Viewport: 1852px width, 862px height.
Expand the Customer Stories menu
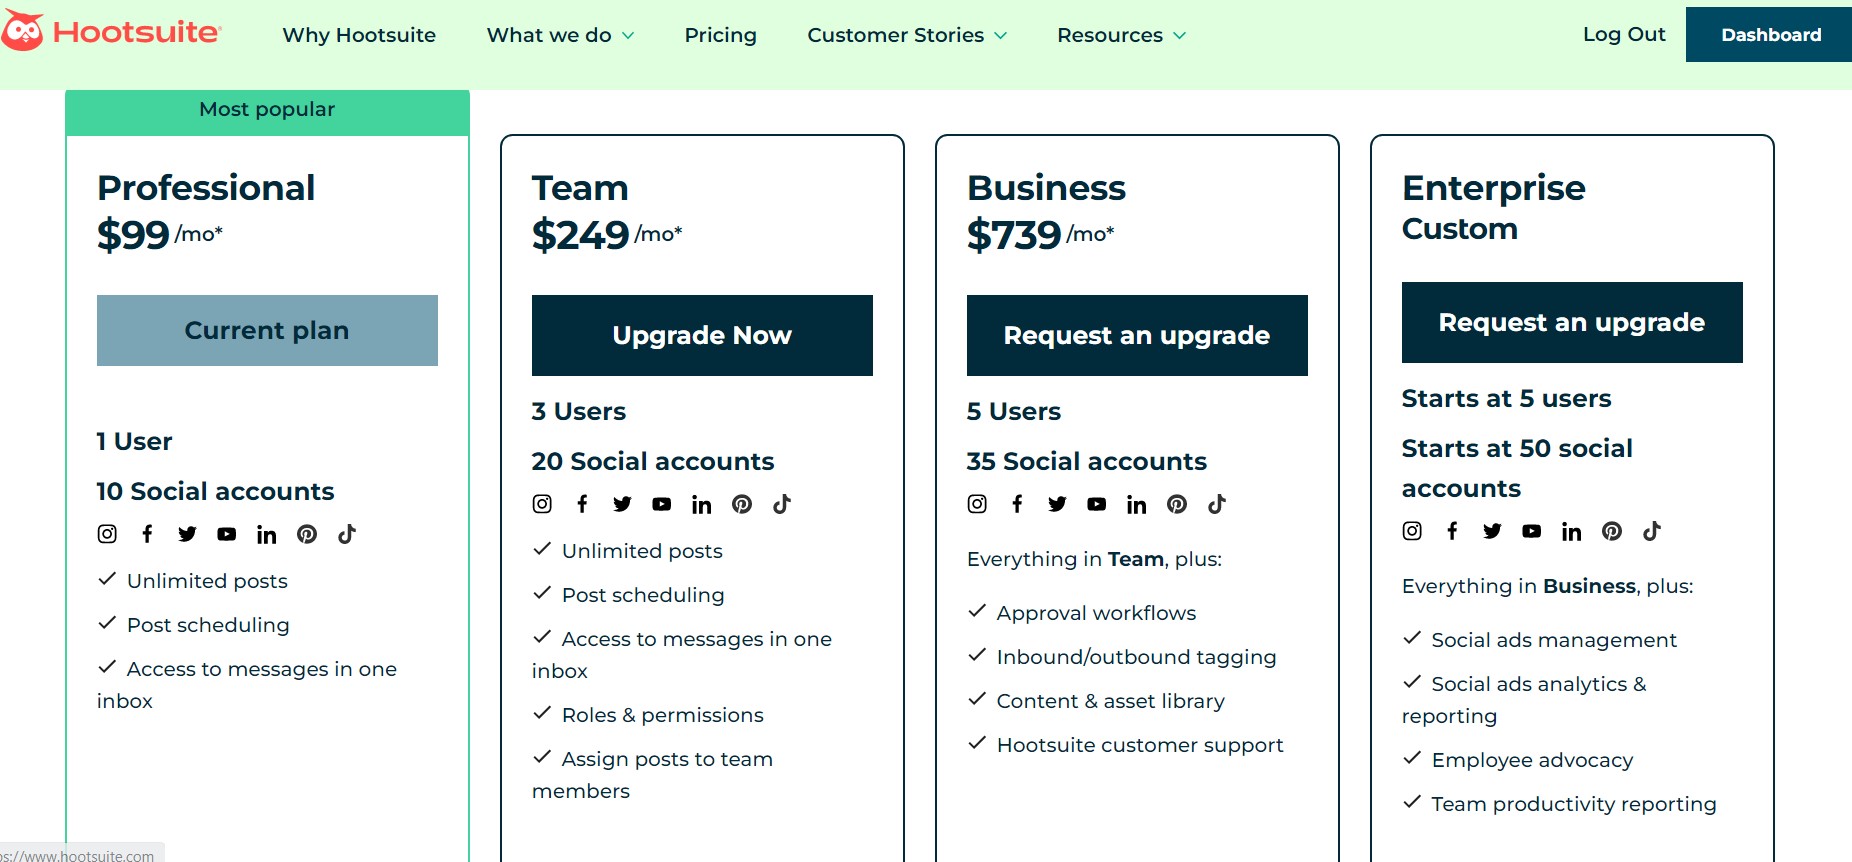(907, 35)
